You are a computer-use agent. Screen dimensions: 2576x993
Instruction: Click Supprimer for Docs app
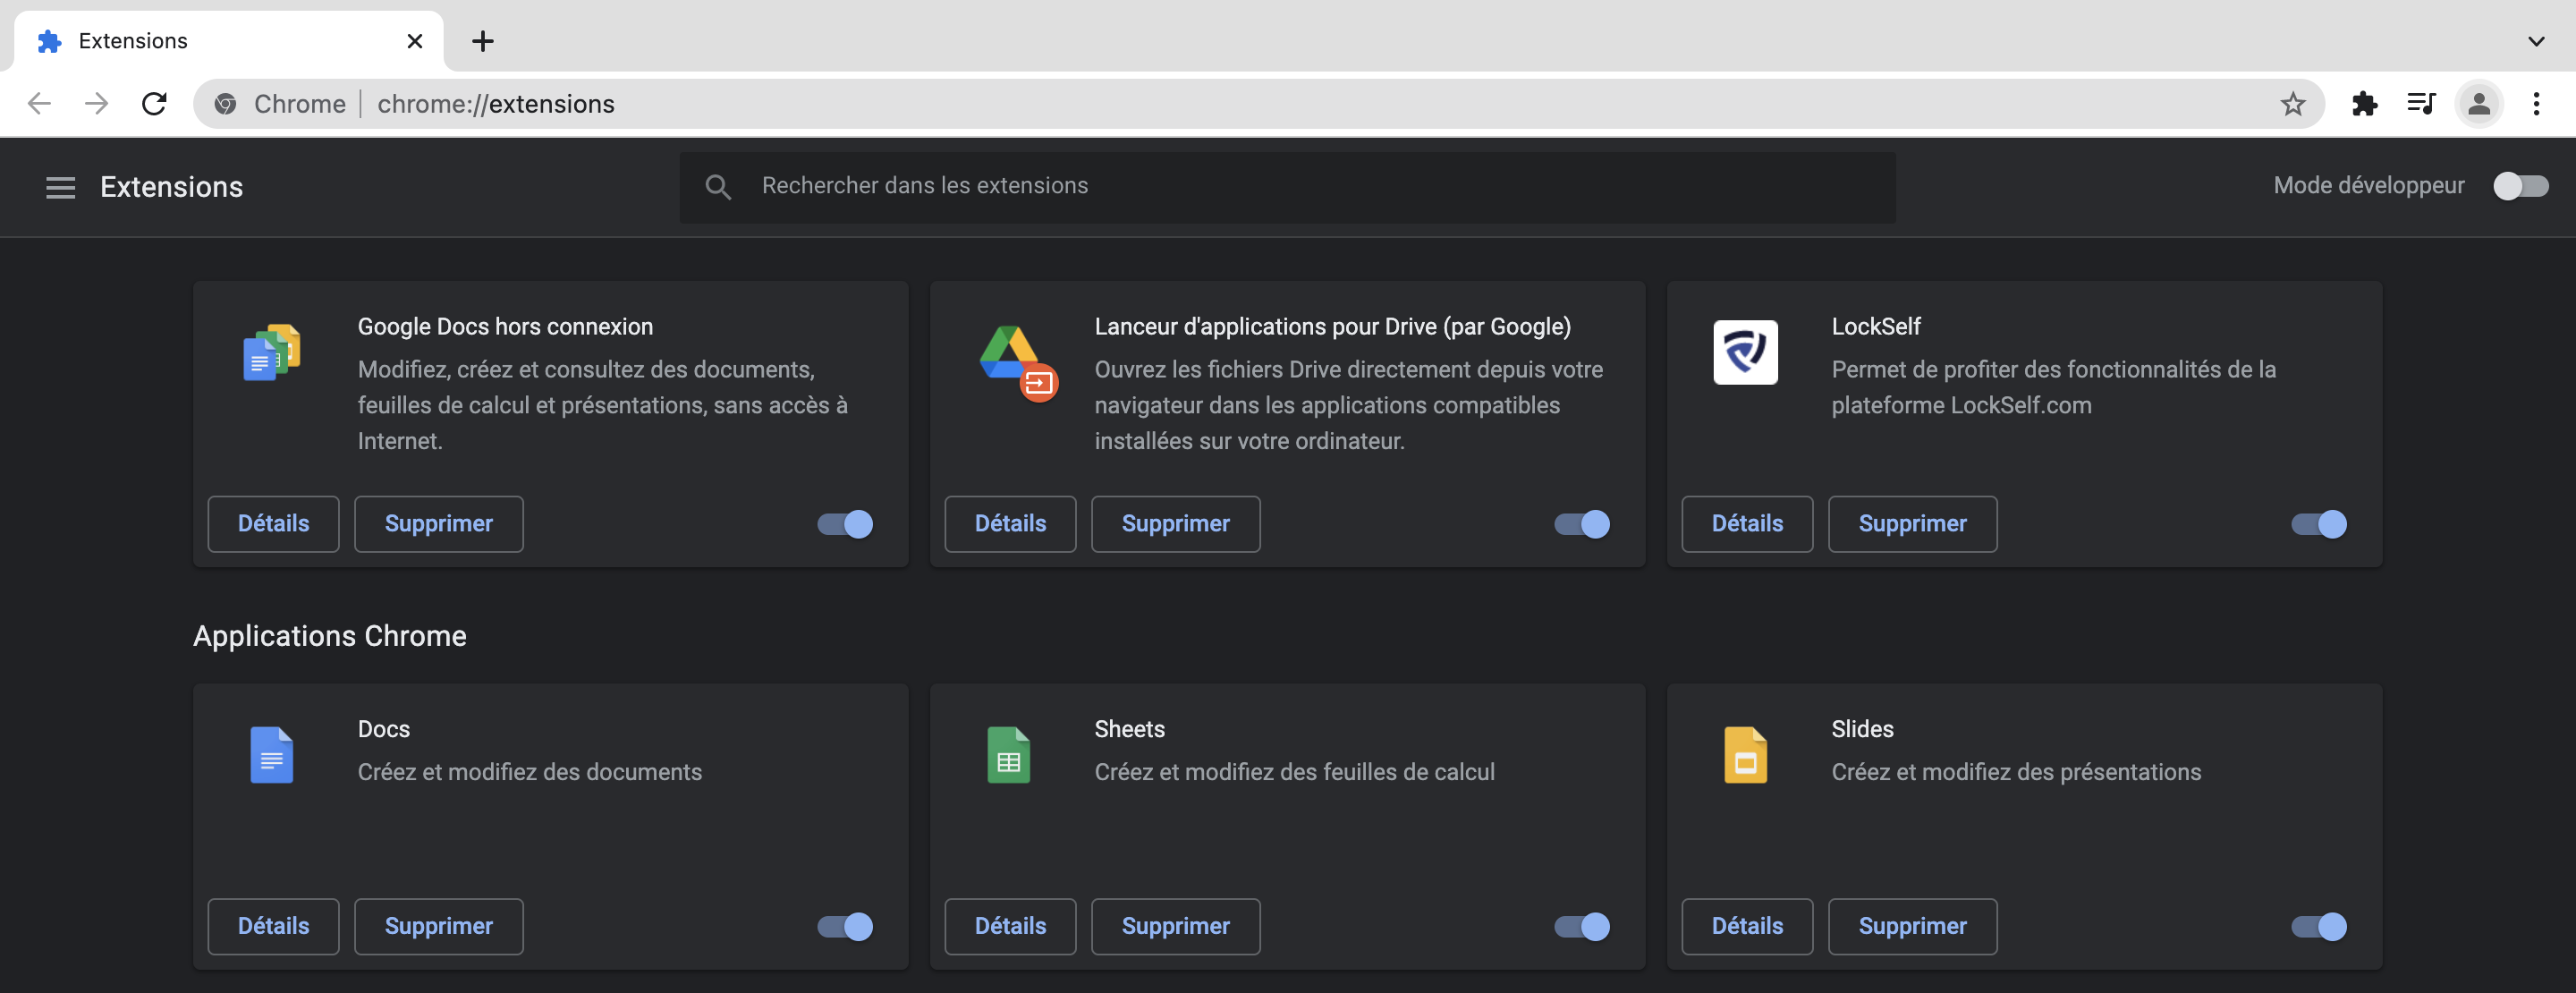[x=438, y=927]
